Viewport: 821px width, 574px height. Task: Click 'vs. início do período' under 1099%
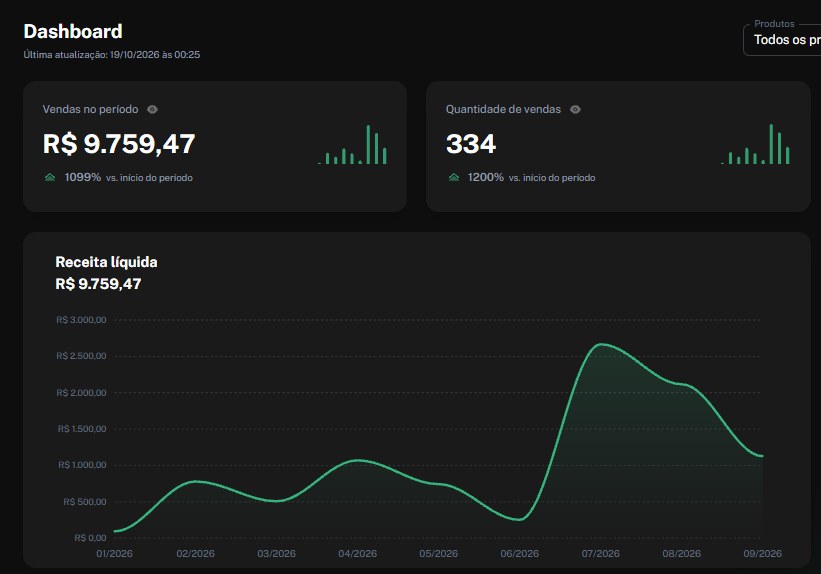tap(149, 178)
